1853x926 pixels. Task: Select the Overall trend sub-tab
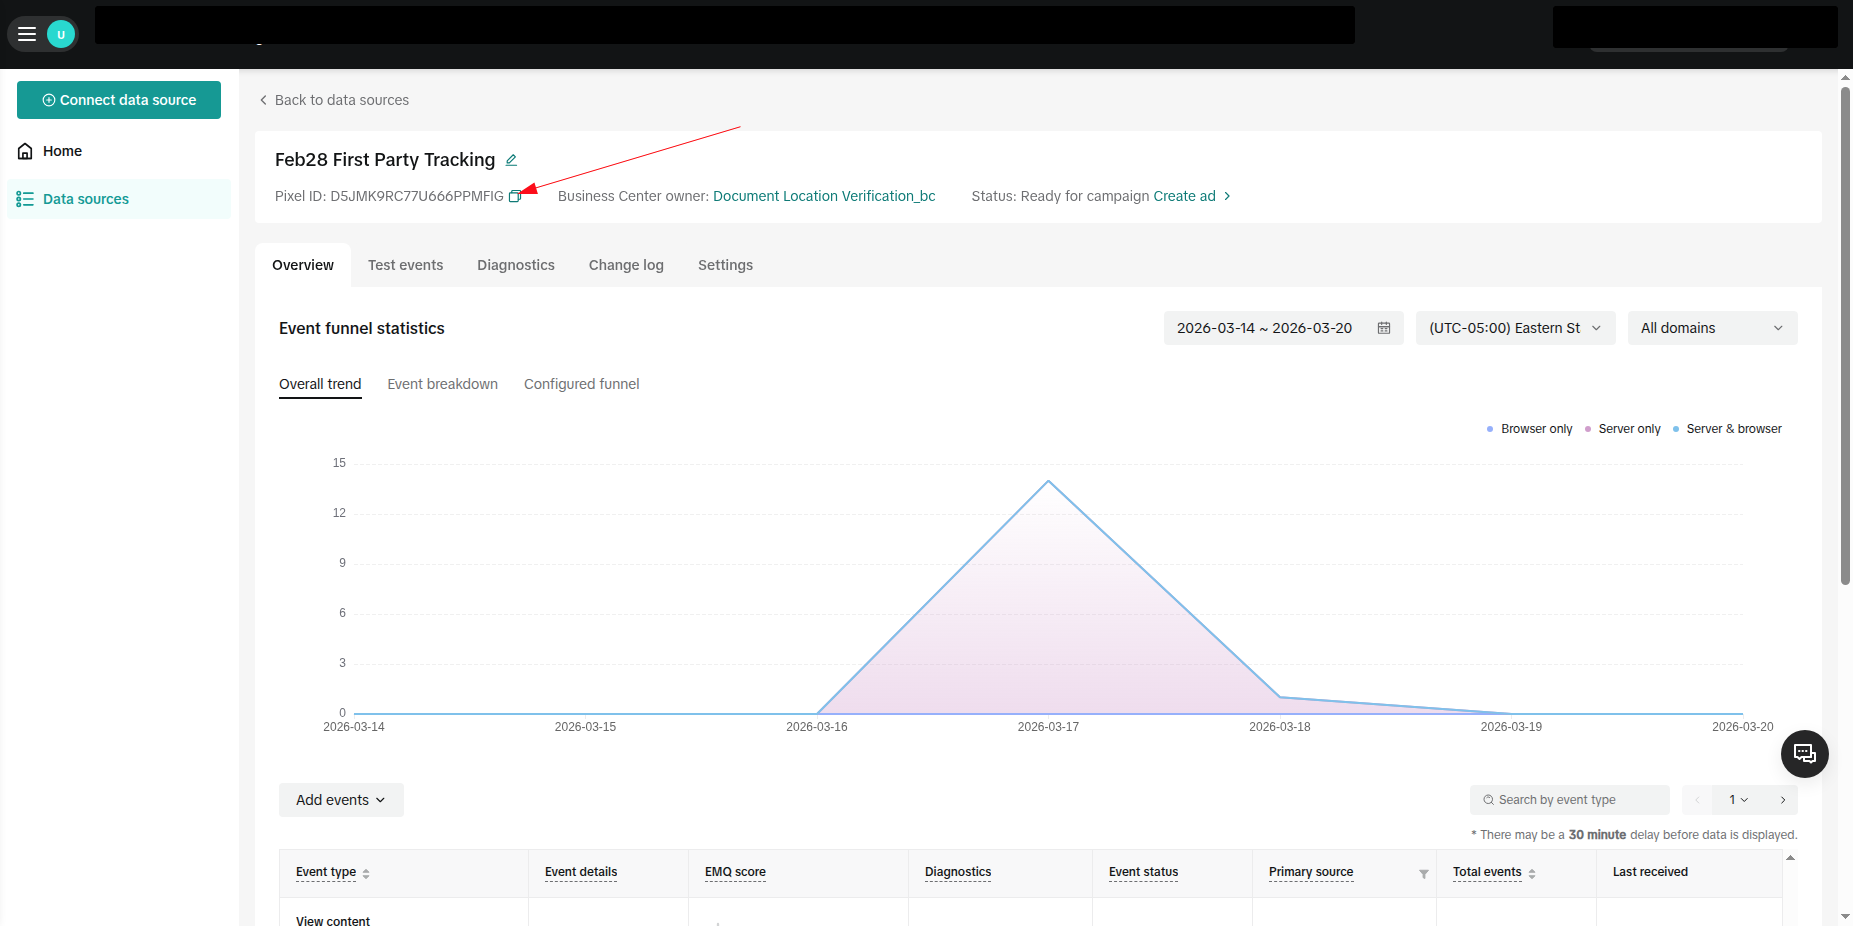tap(320, 384)
